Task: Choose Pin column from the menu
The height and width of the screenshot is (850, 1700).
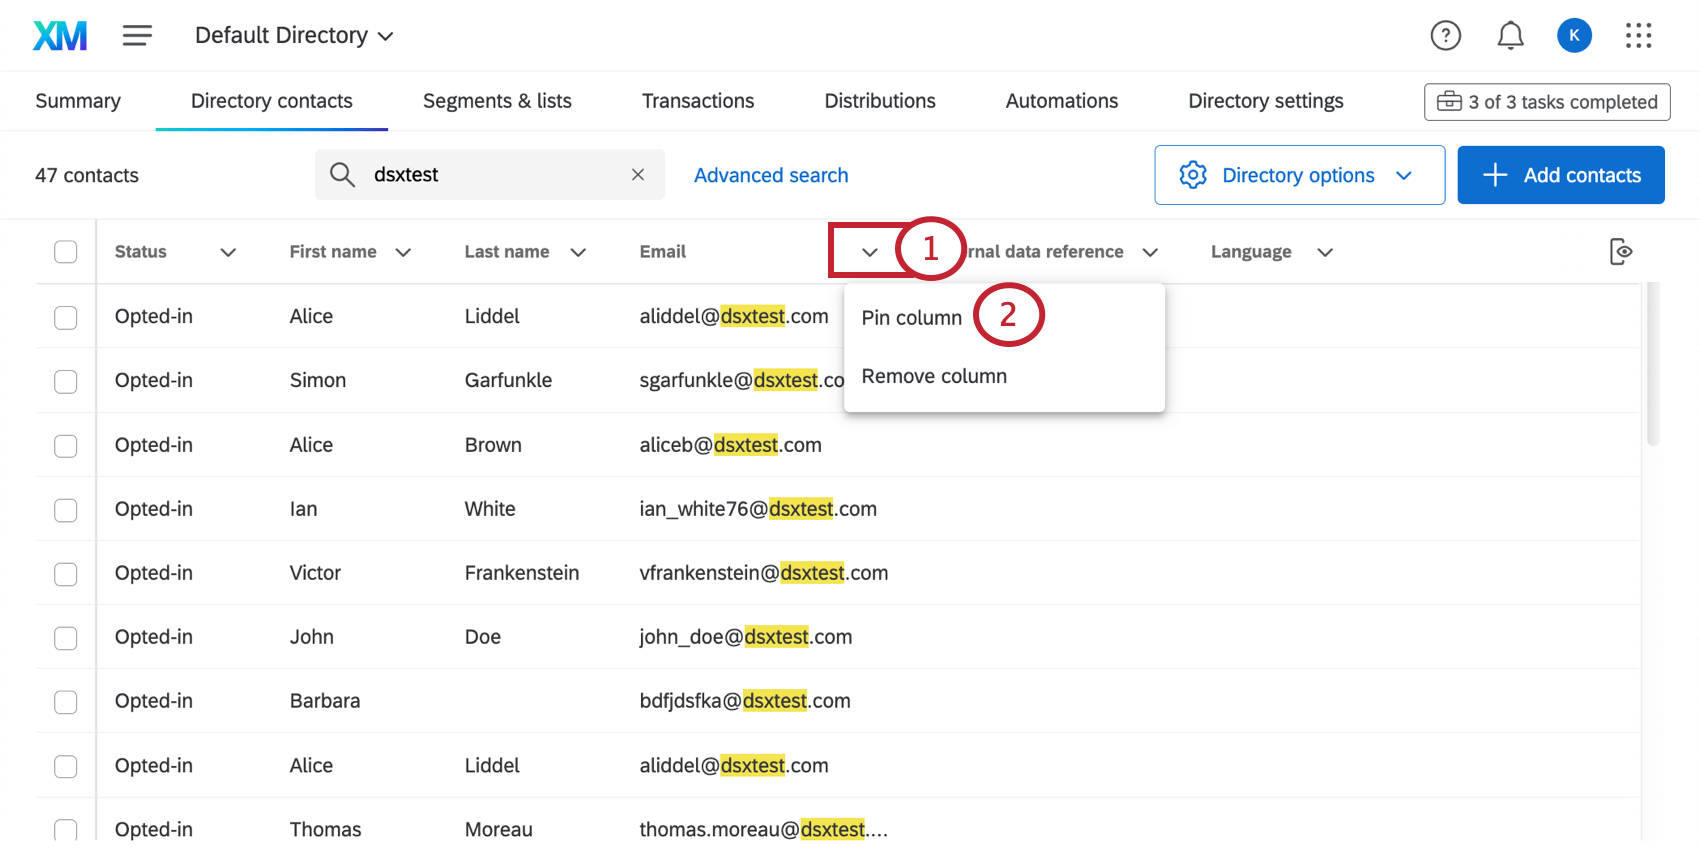Action: point(911,318)
